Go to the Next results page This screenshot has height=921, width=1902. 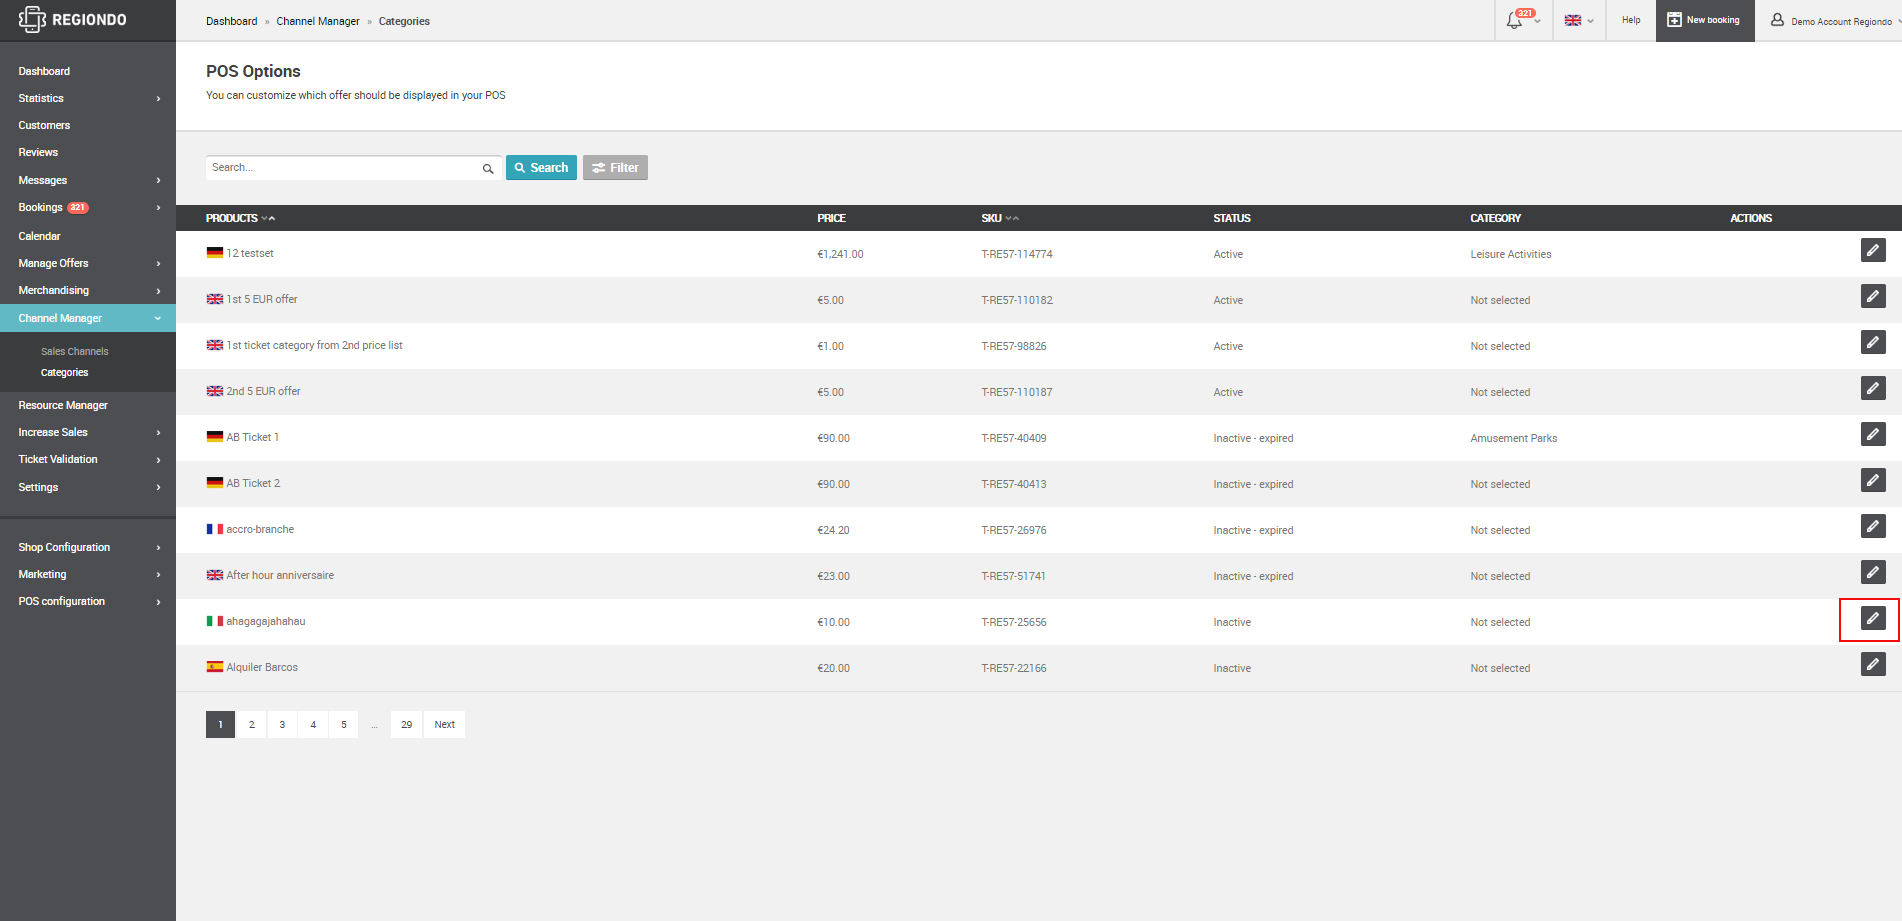(445, 725)
